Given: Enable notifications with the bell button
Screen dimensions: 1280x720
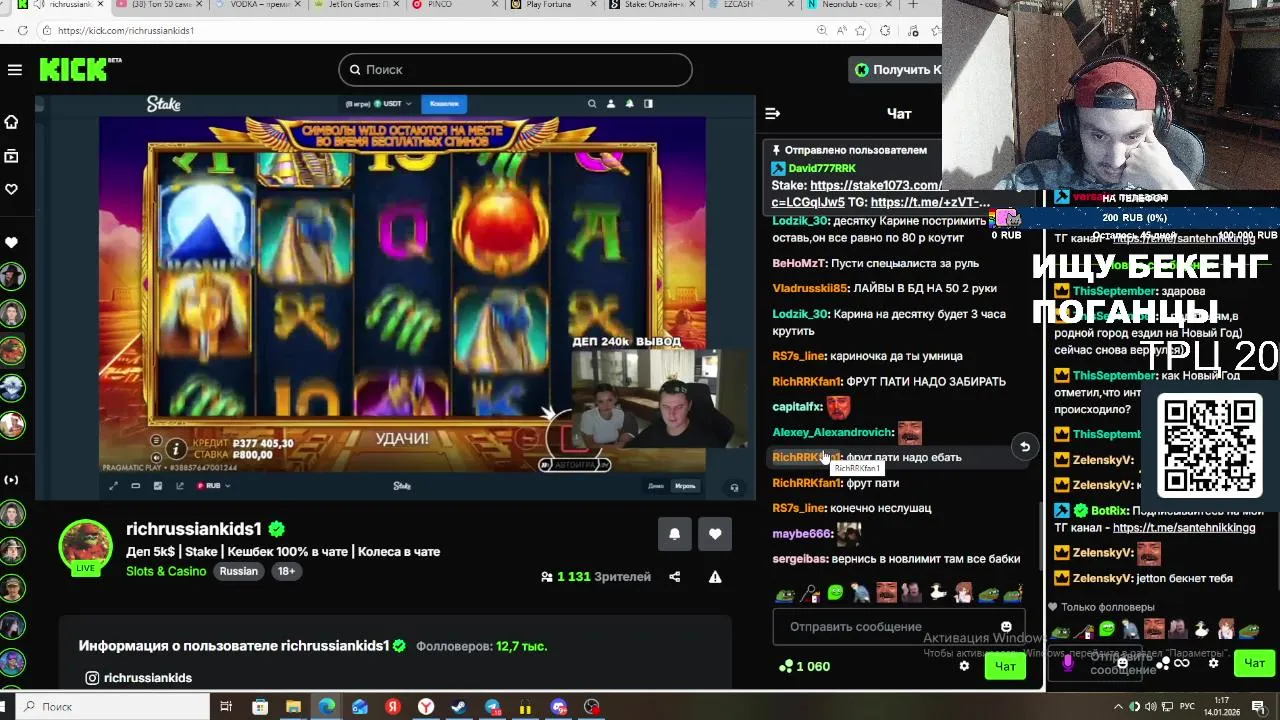Looking at the screenshot, I should (674, 534).
